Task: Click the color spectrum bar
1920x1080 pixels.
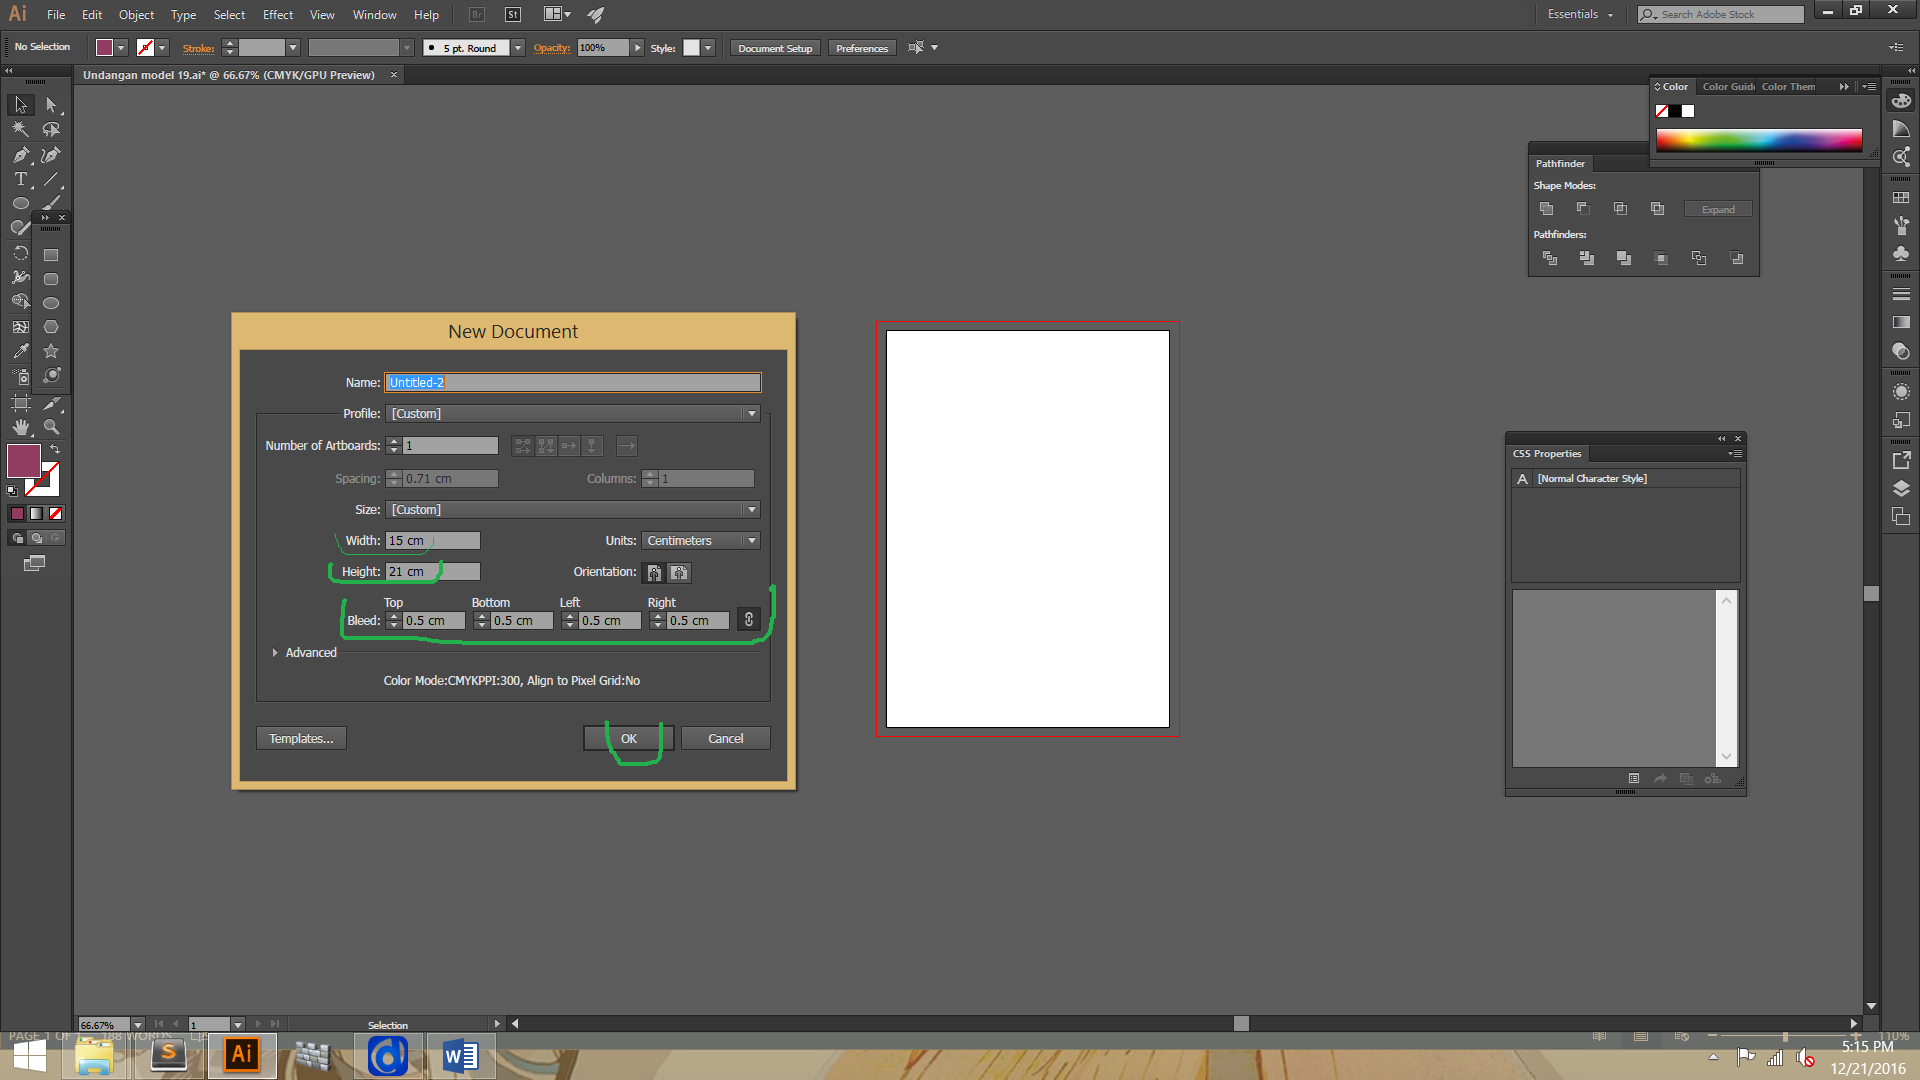Action: [x=1758, y=140]
